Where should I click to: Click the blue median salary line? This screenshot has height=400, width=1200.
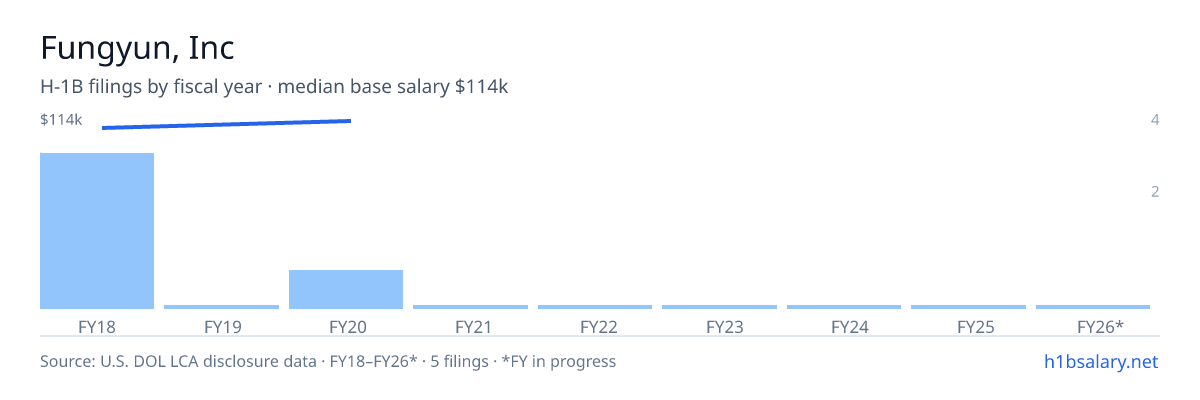pyautogui.click(x=226, y=124)
